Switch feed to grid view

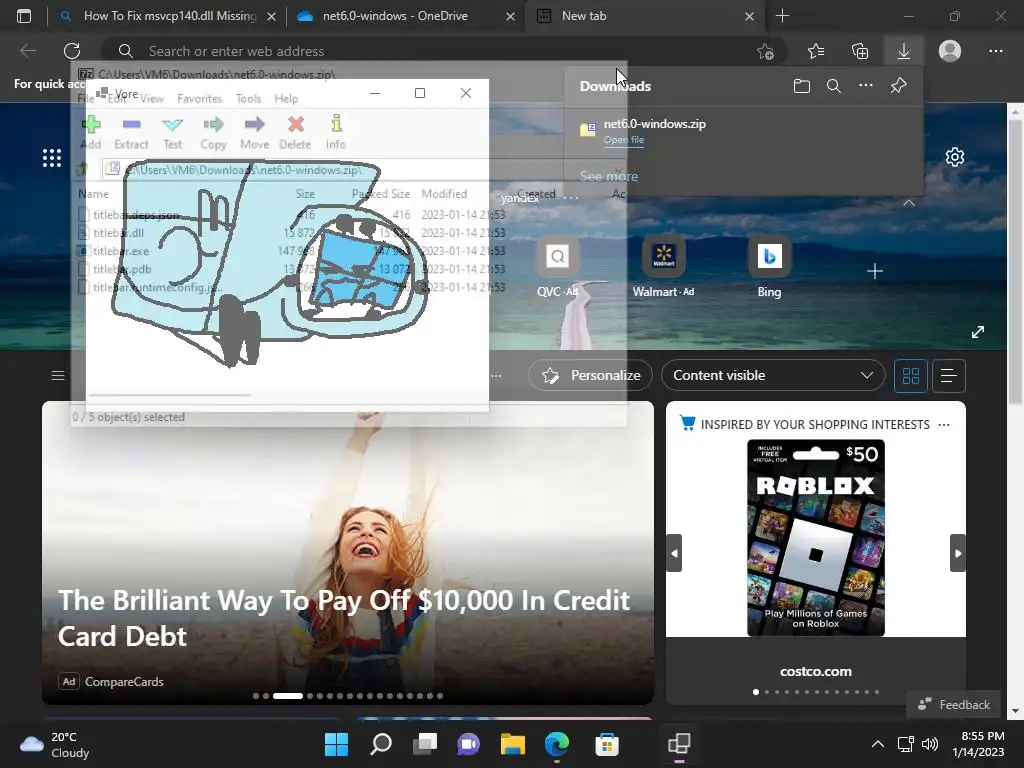pos(910,376)
